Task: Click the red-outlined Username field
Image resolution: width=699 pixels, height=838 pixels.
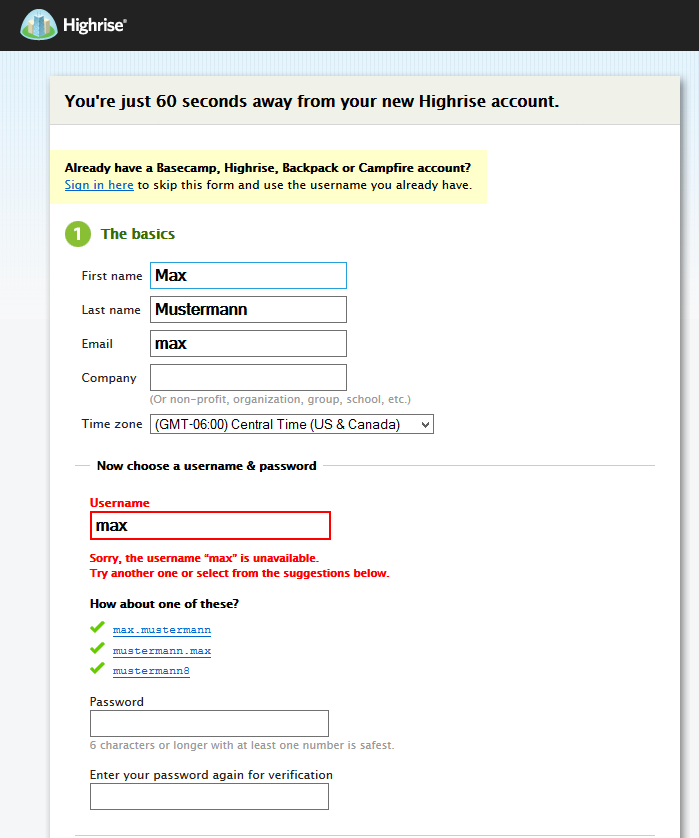Action: [210, 525]
